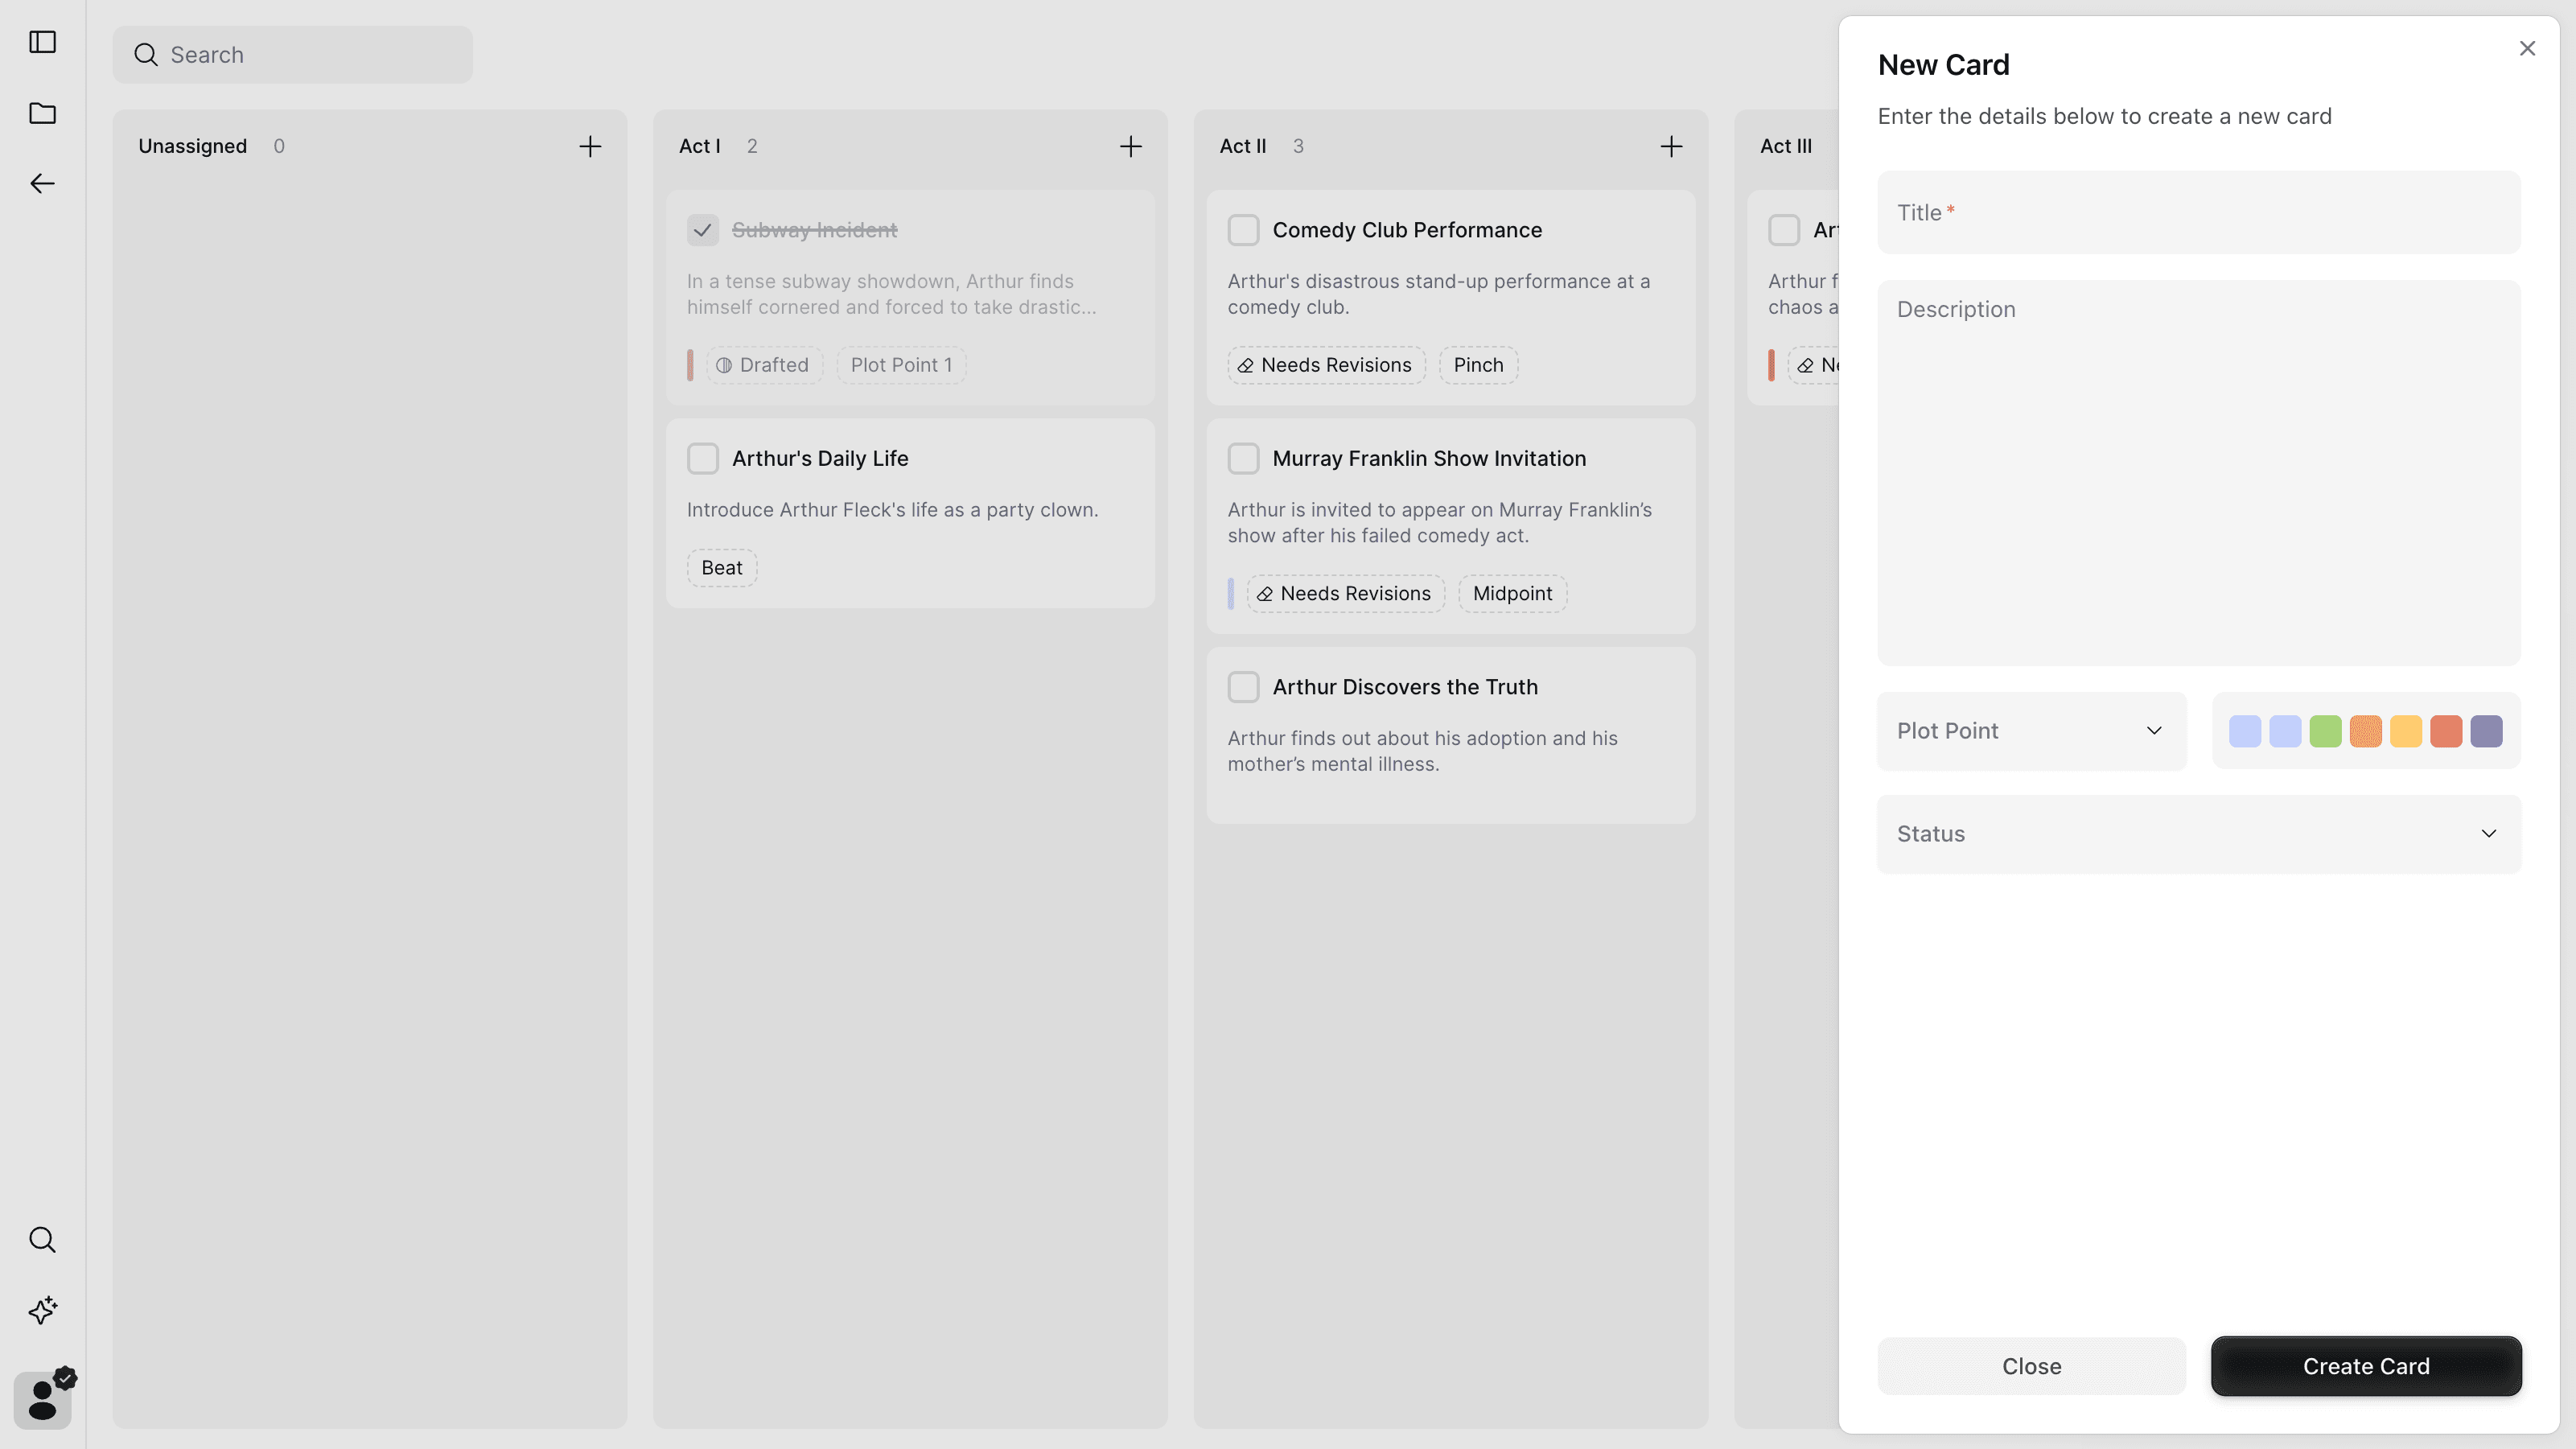This screenshot has height=1449, width=2576.
Task: Check the Comedy Club Performance checkbox
Action: click(1243, 230)
